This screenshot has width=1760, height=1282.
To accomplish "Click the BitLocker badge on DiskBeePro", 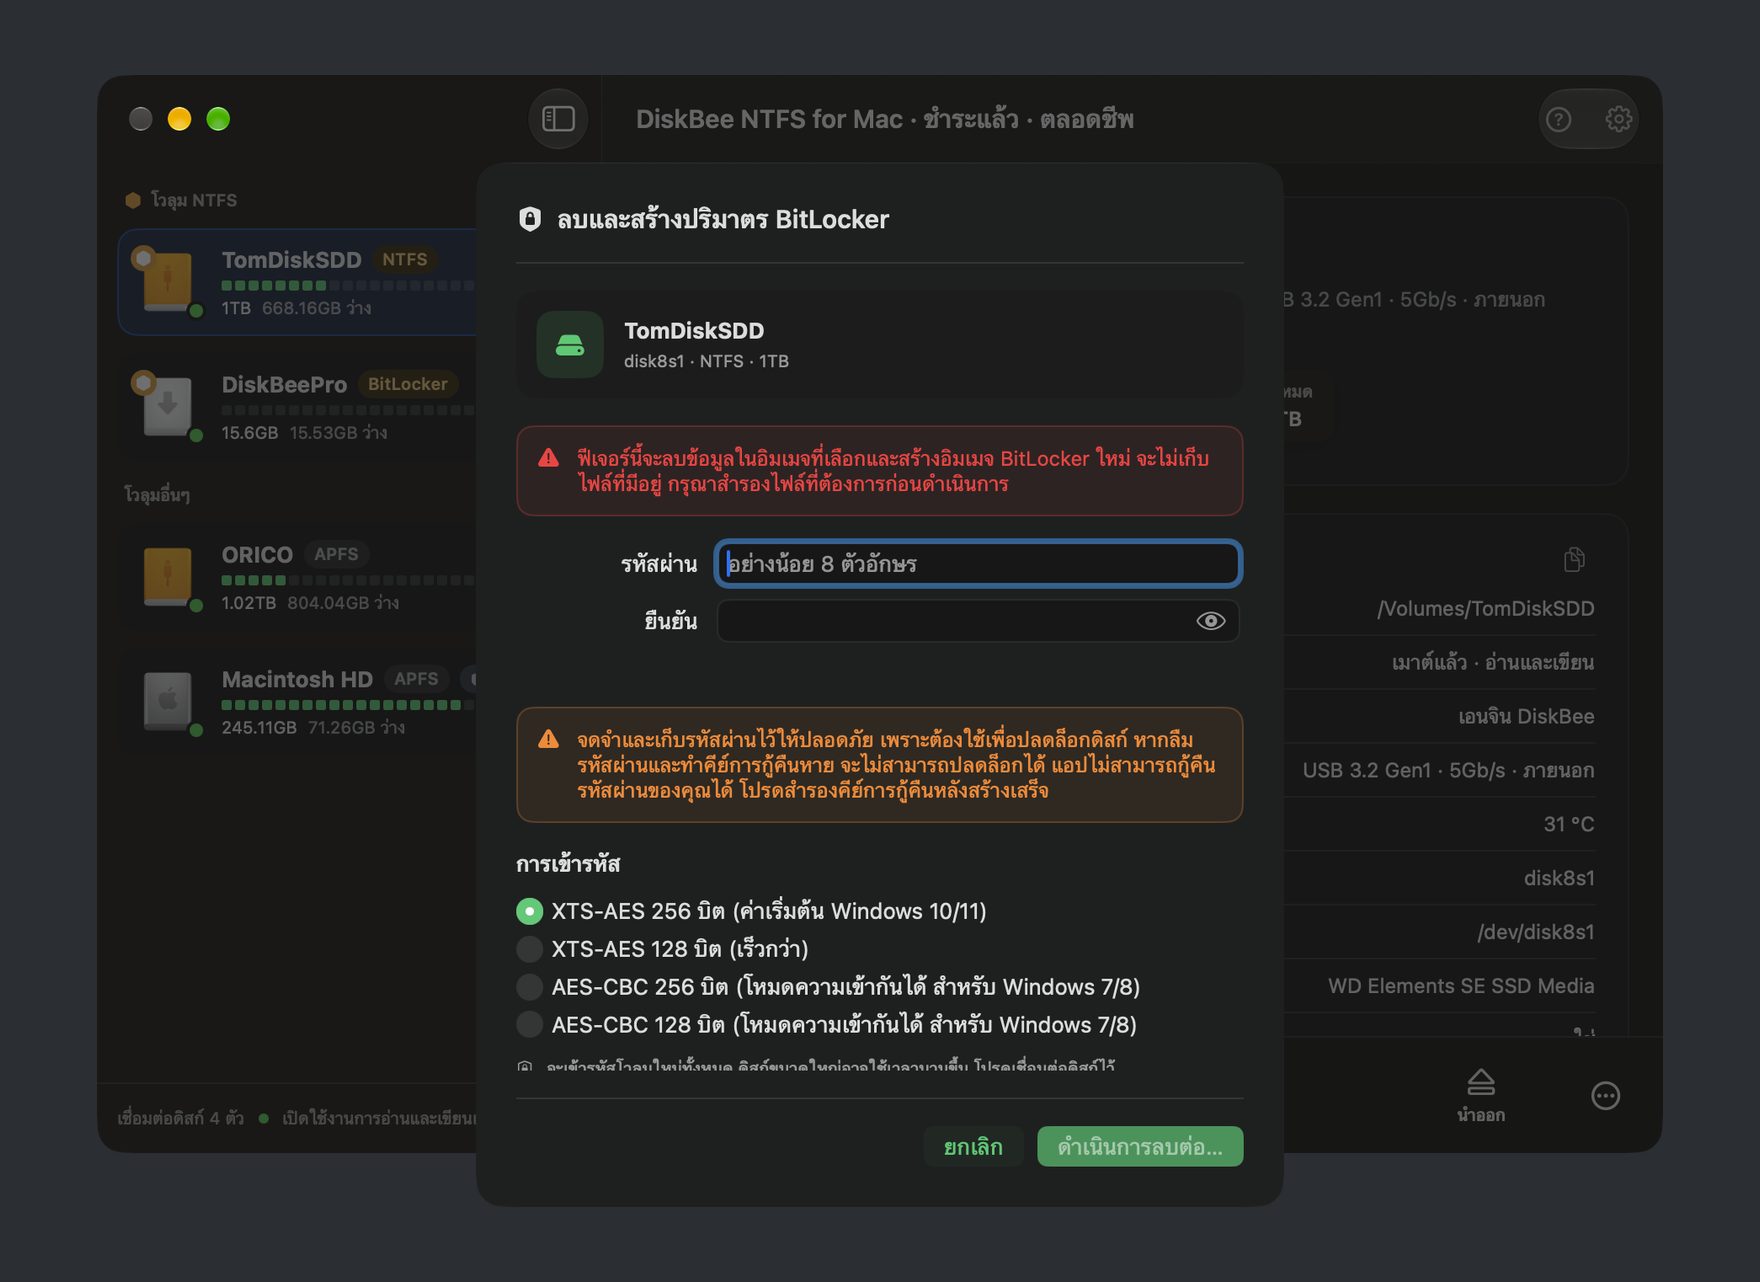I will (x=407, y=384).
